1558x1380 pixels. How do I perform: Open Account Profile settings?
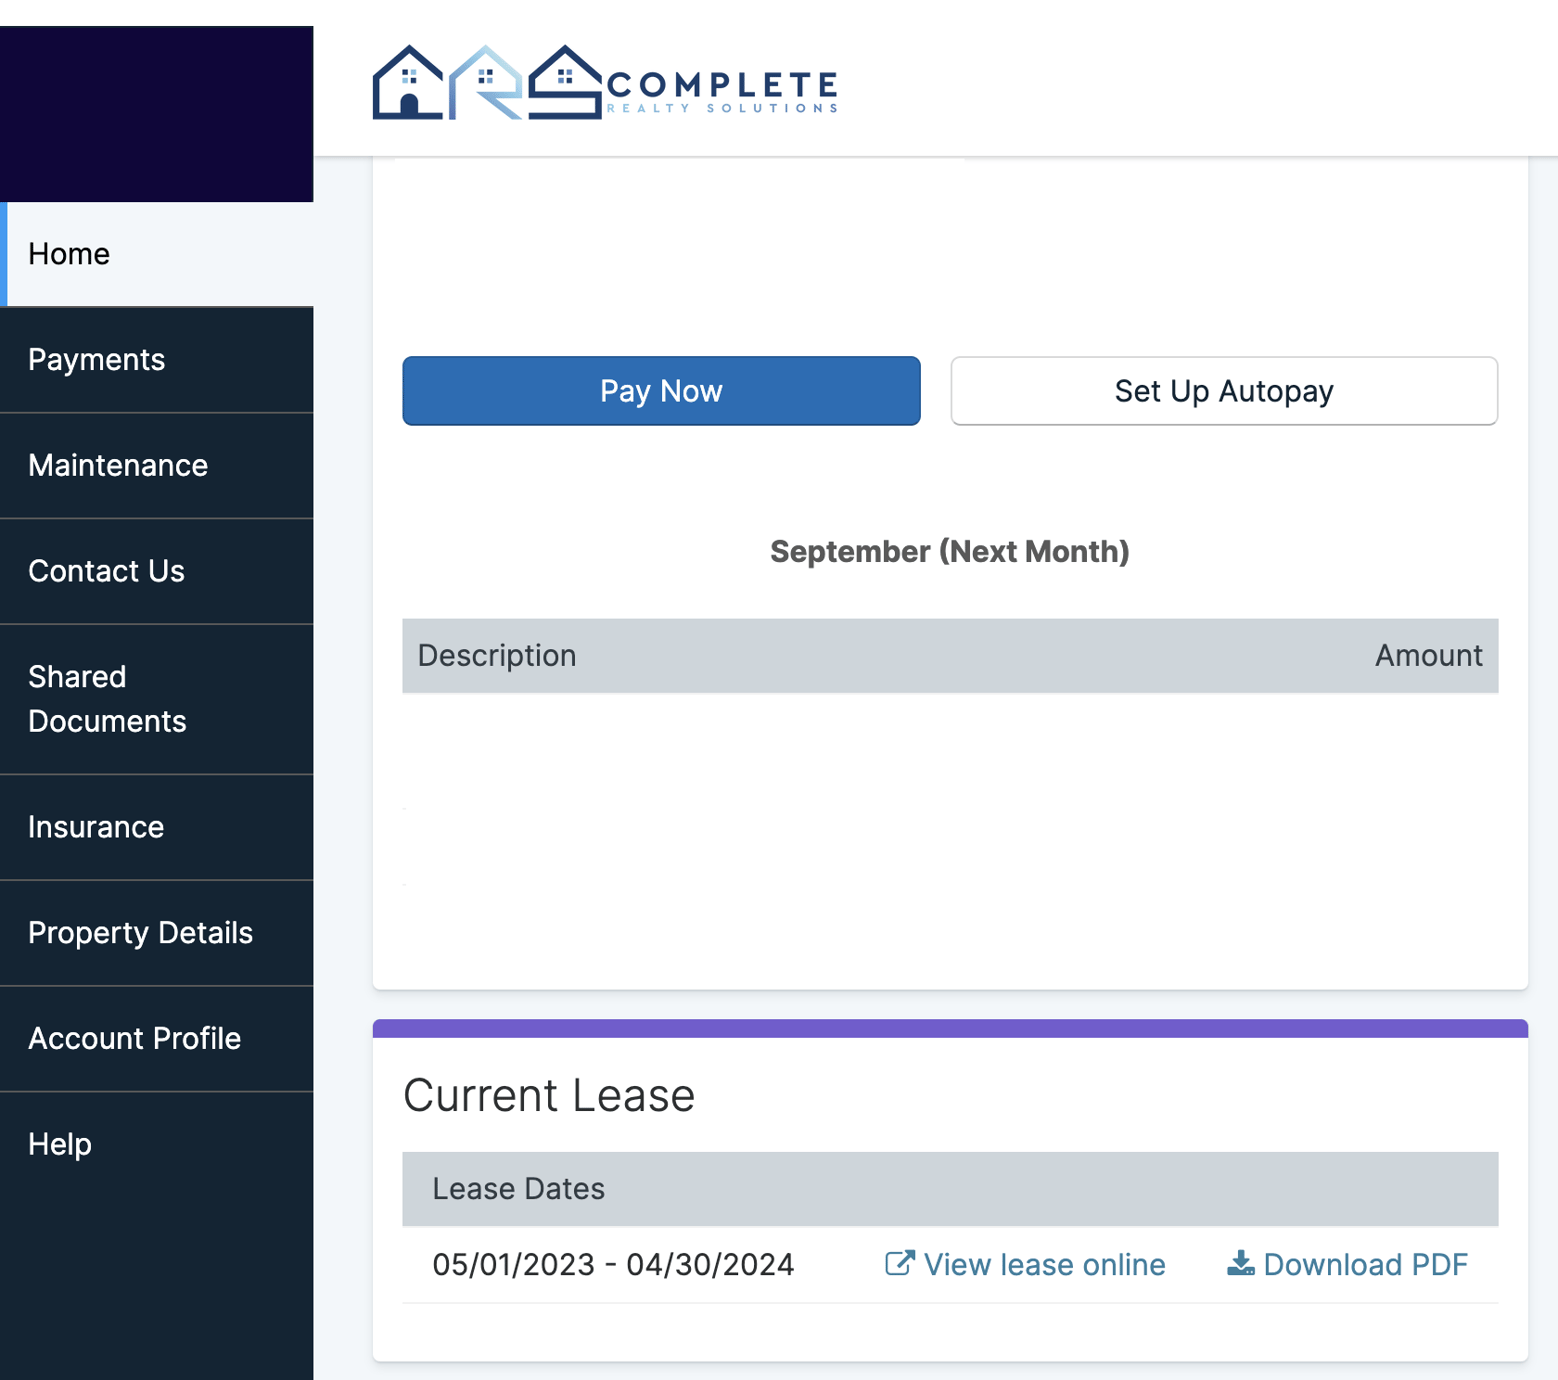tap(135, 1038)
